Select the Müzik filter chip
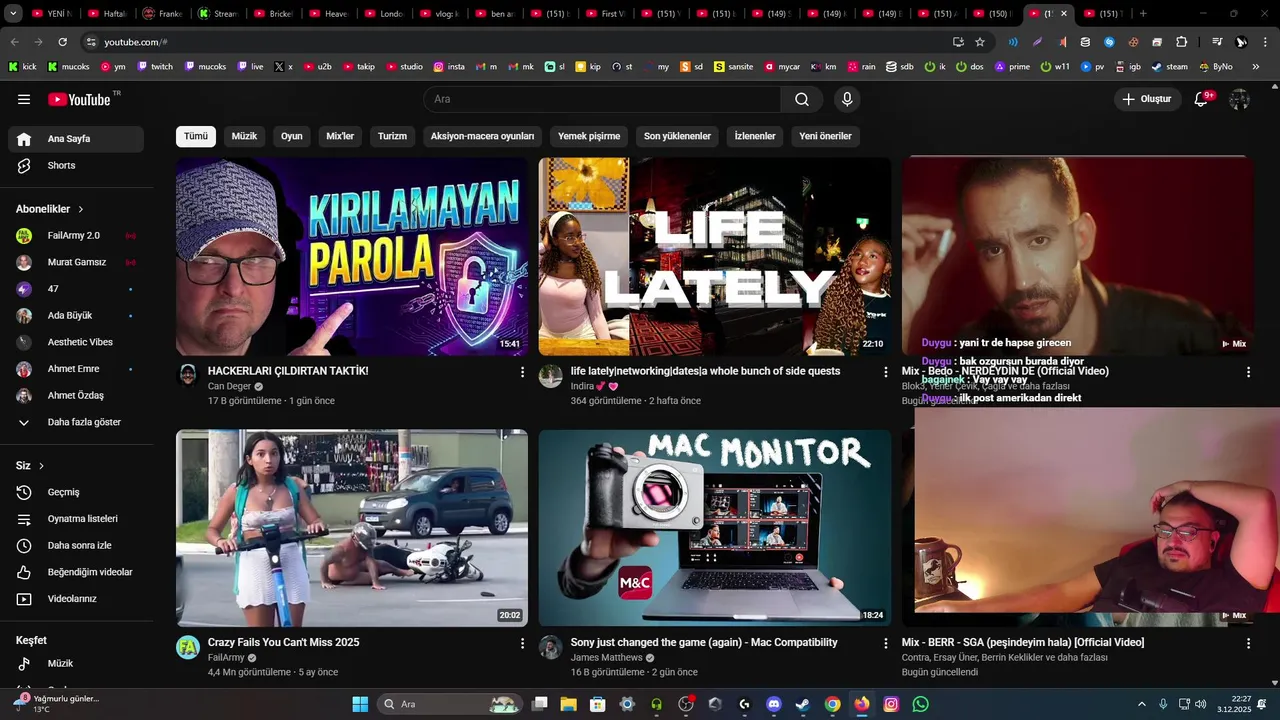The height and width of the screenshot is (720, 1280). click(244, 136)
